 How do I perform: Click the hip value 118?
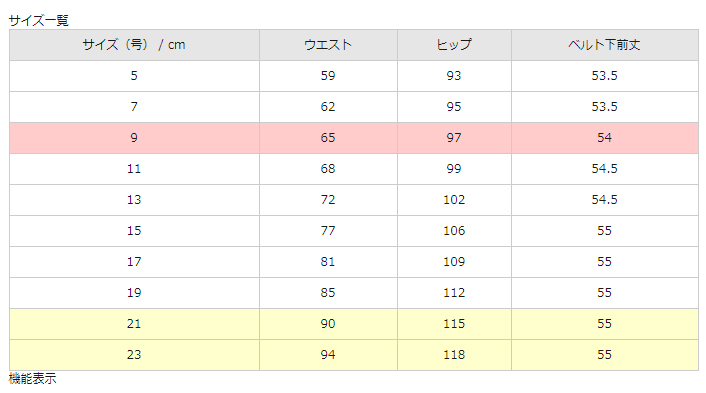454,355
